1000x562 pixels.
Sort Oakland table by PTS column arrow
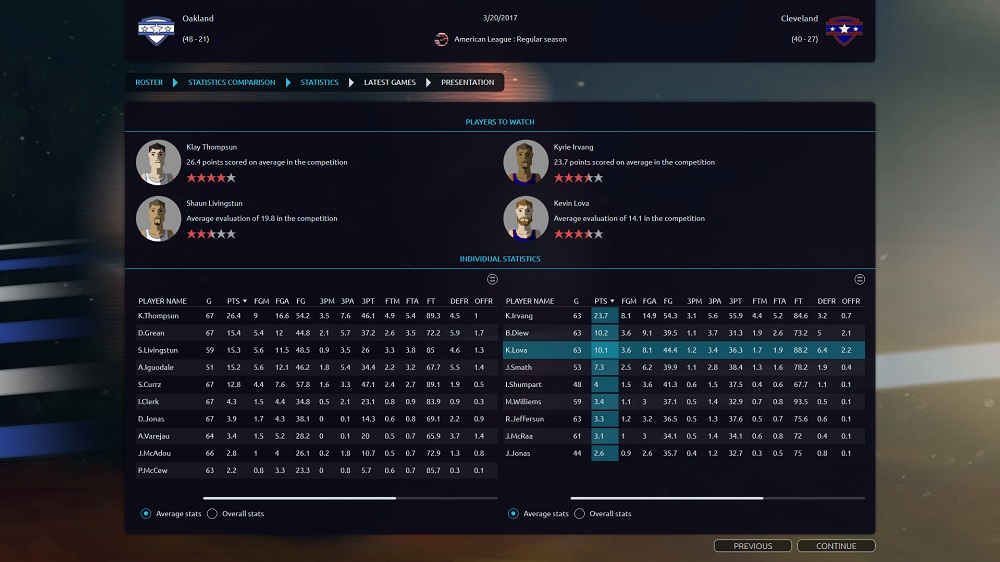245,301
